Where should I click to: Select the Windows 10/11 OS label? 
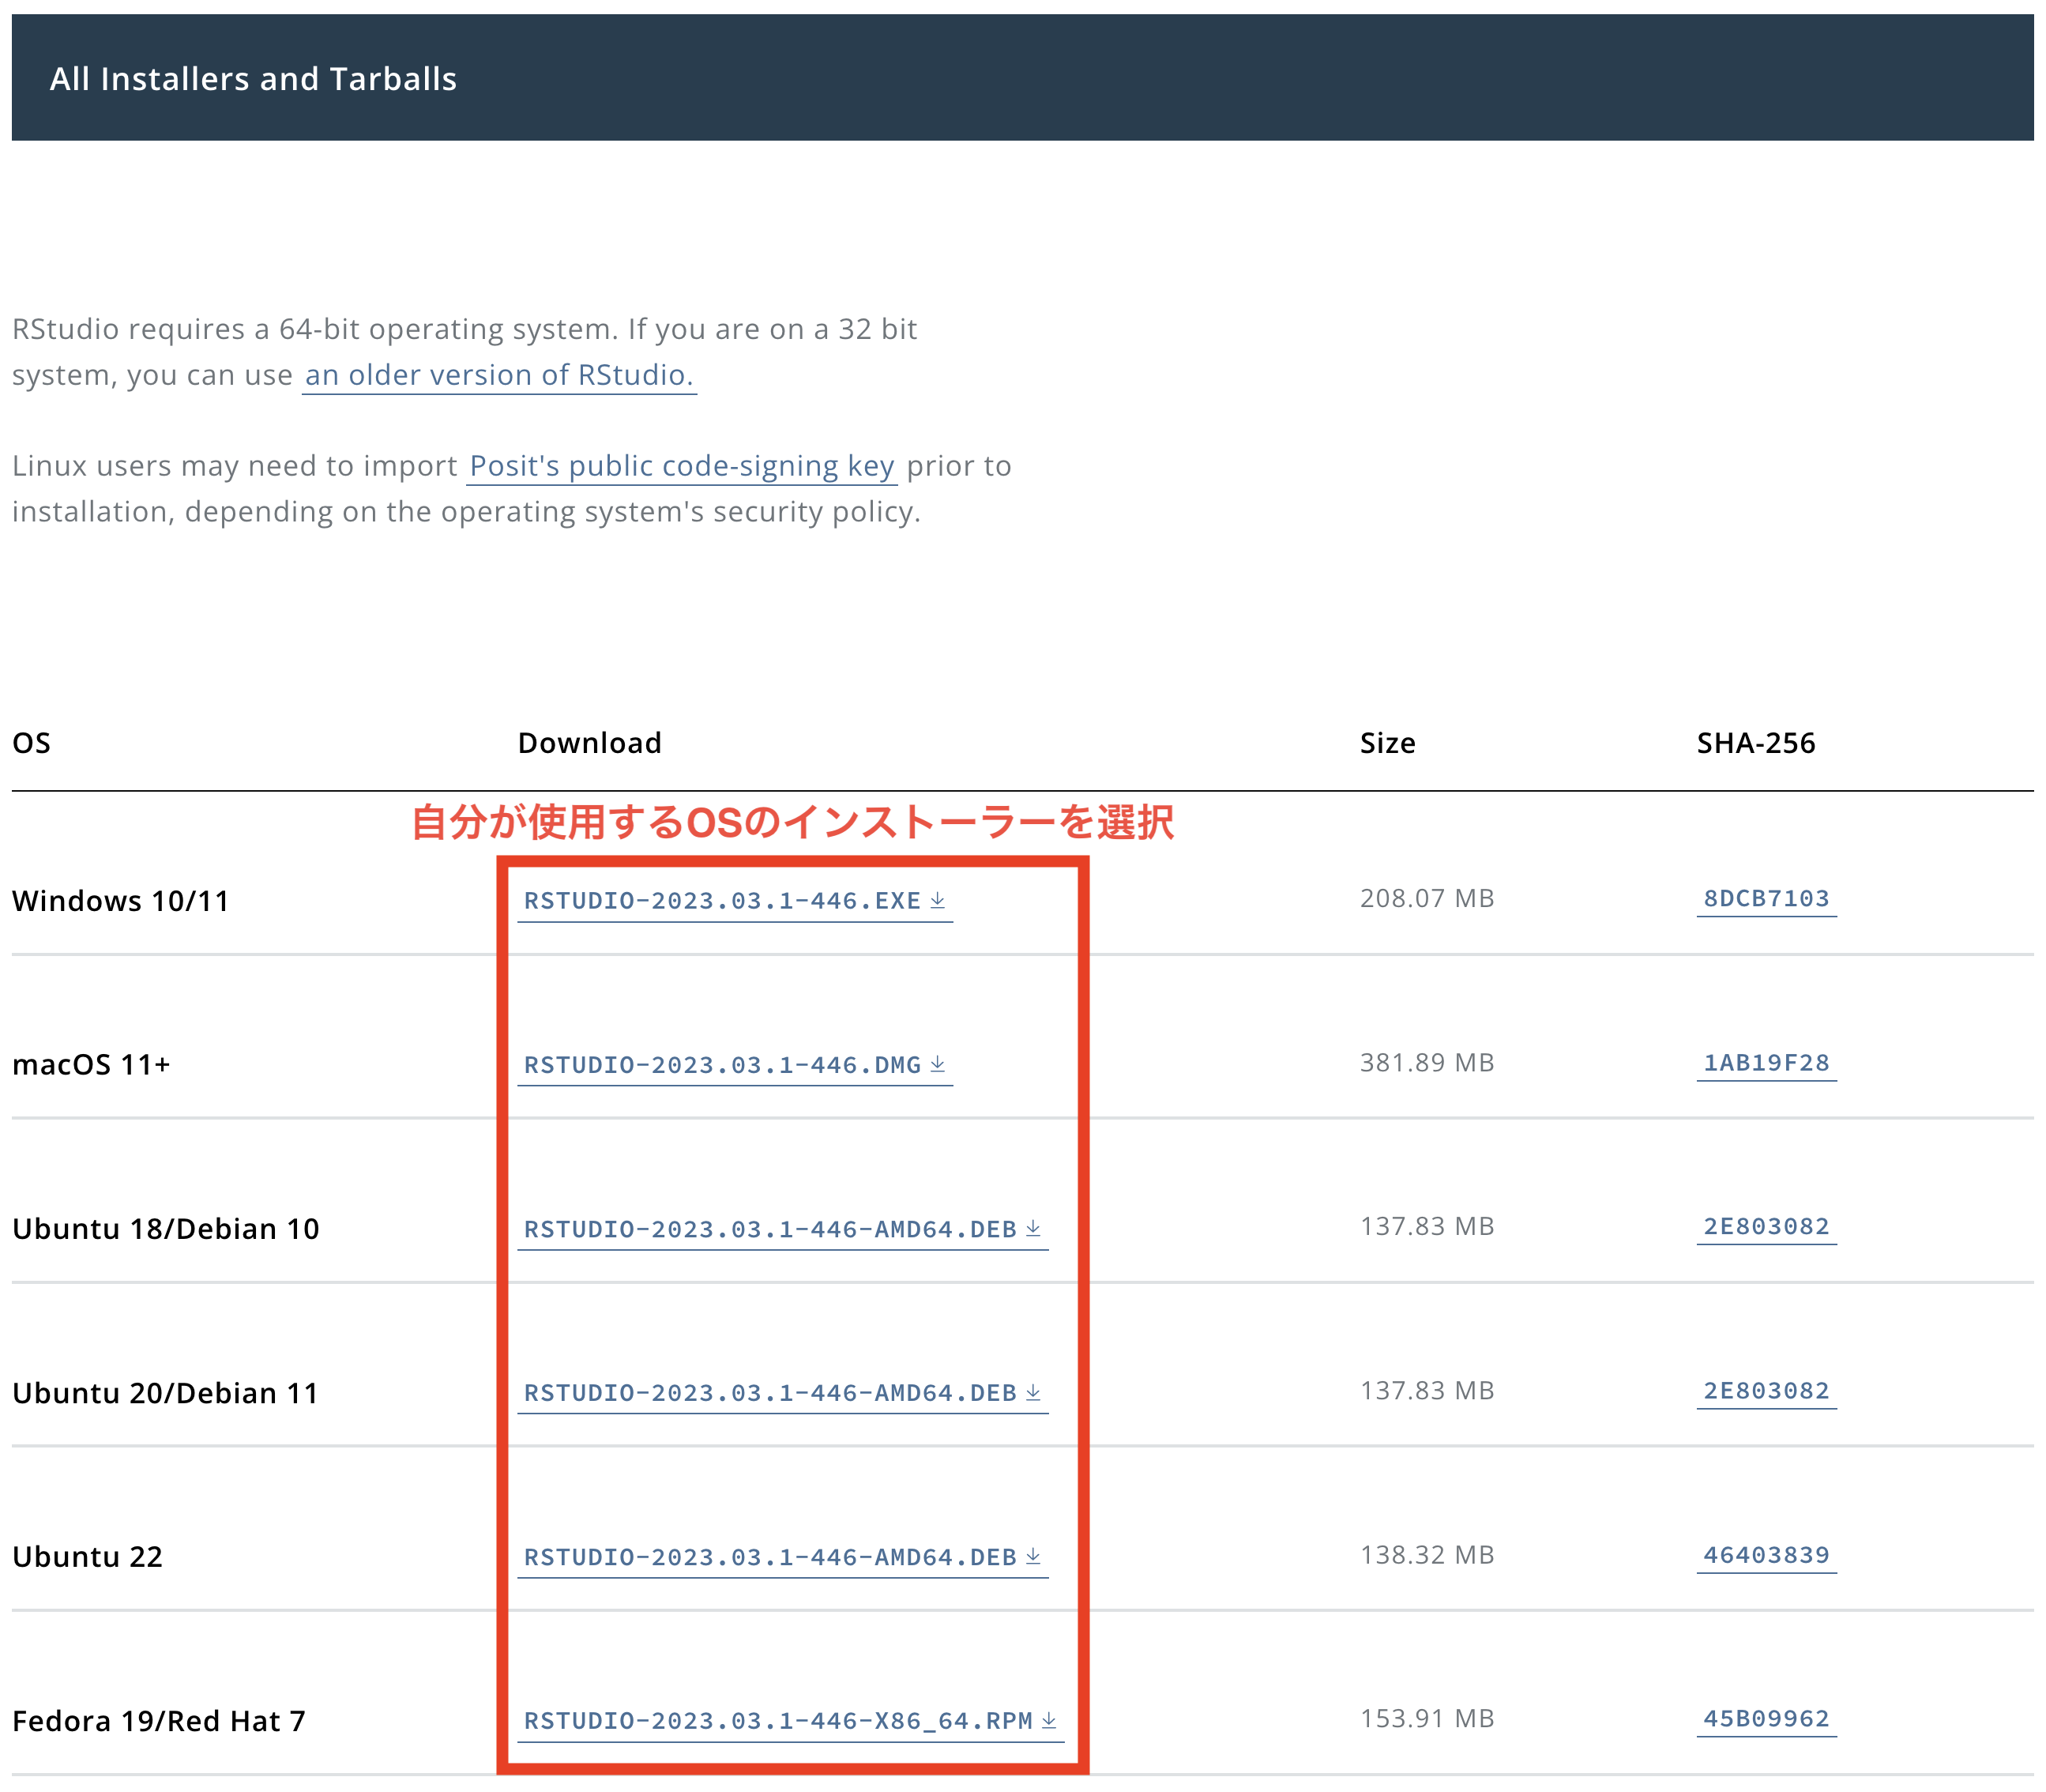(121, 900)
